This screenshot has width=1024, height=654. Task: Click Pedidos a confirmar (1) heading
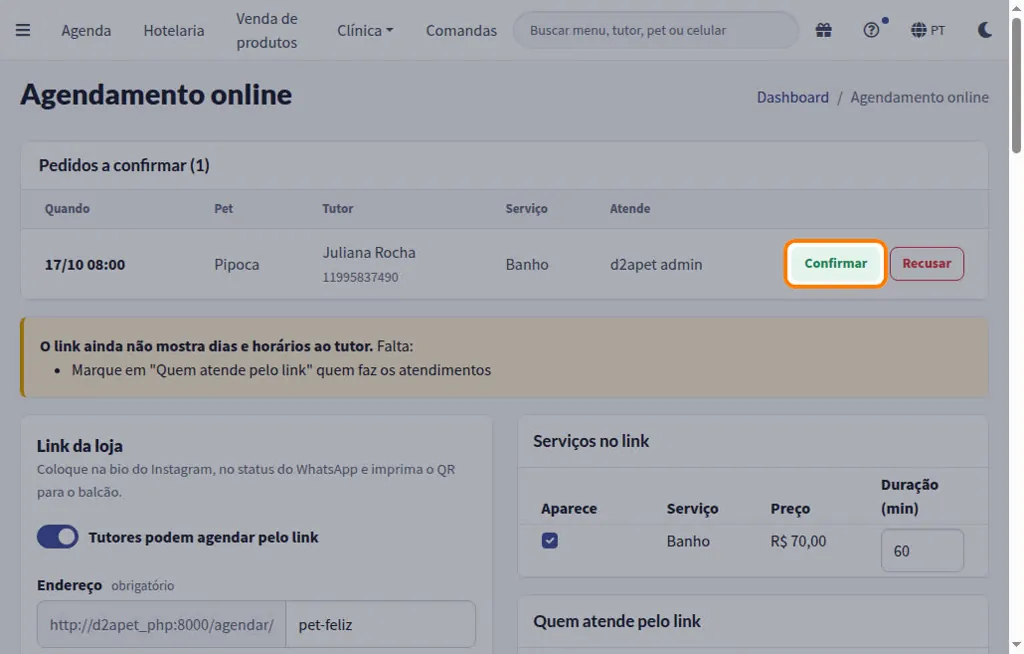pyautogui.click(x=124, y=165)
